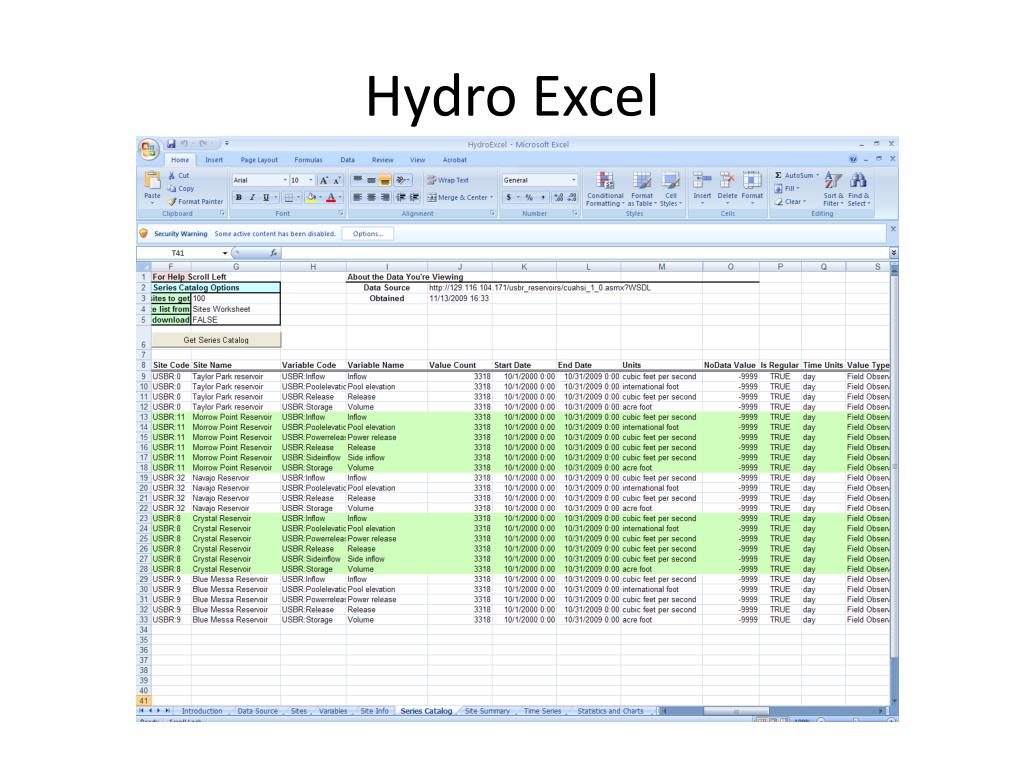Toggle middle vertical alignment
1024x768 pixels.
coord(371,180)
